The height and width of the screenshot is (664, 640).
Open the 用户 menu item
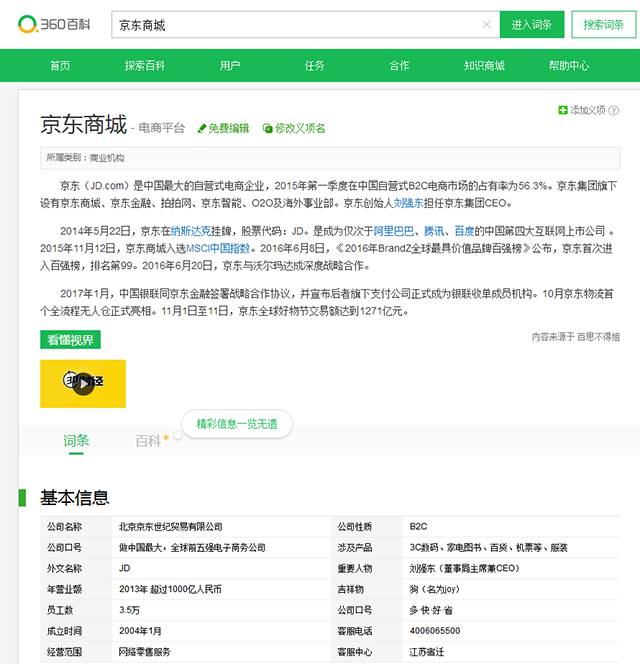(x=230, y=65)
